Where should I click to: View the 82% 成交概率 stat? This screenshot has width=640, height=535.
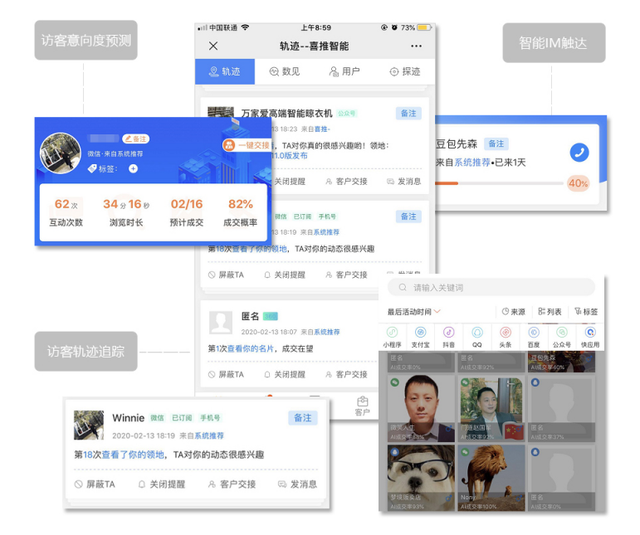pyautogui.click(x=240, y=212)
